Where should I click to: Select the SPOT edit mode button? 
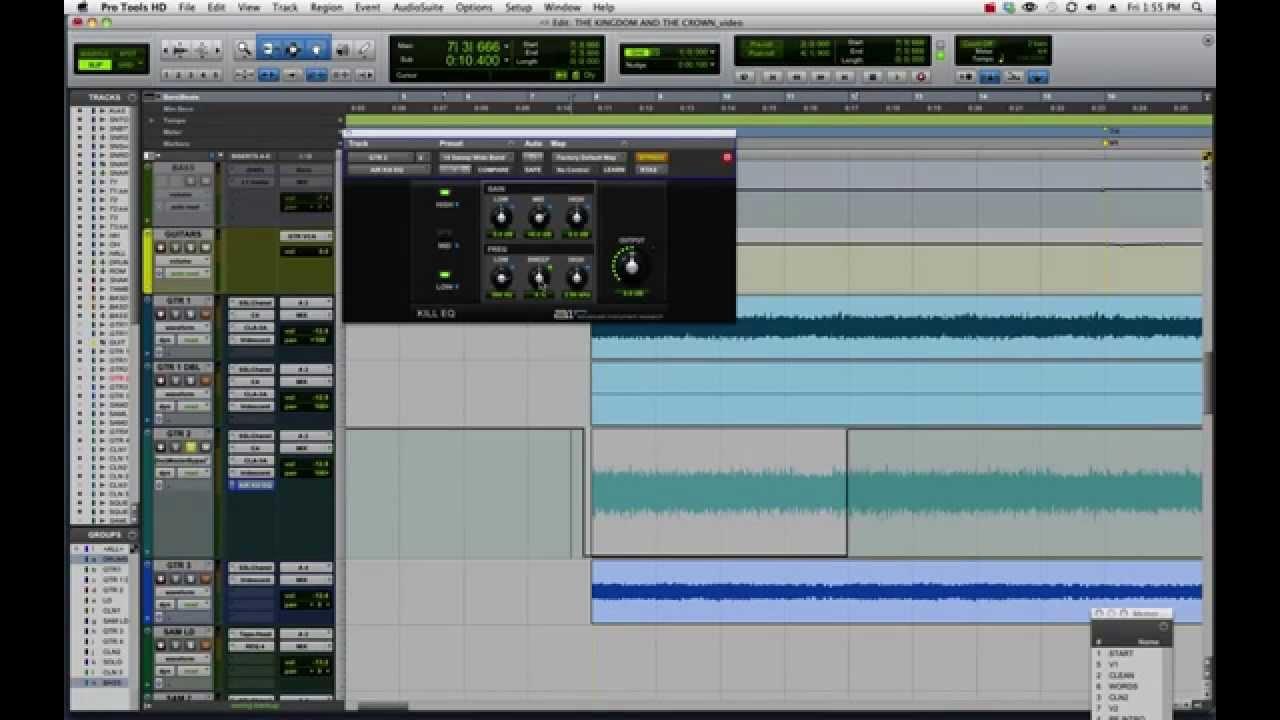pos(128,51)
